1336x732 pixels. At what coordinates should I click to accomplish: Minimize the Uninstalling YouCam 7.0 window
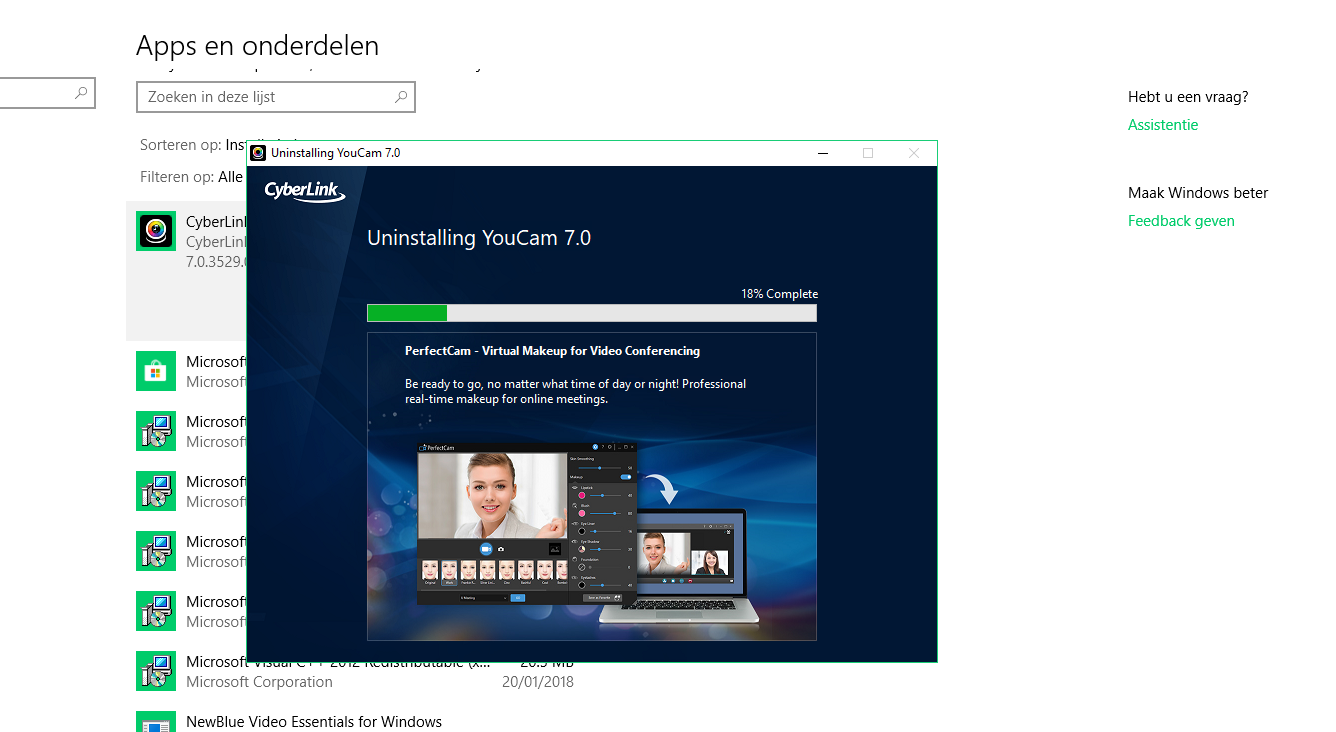(x=823, y=153)
